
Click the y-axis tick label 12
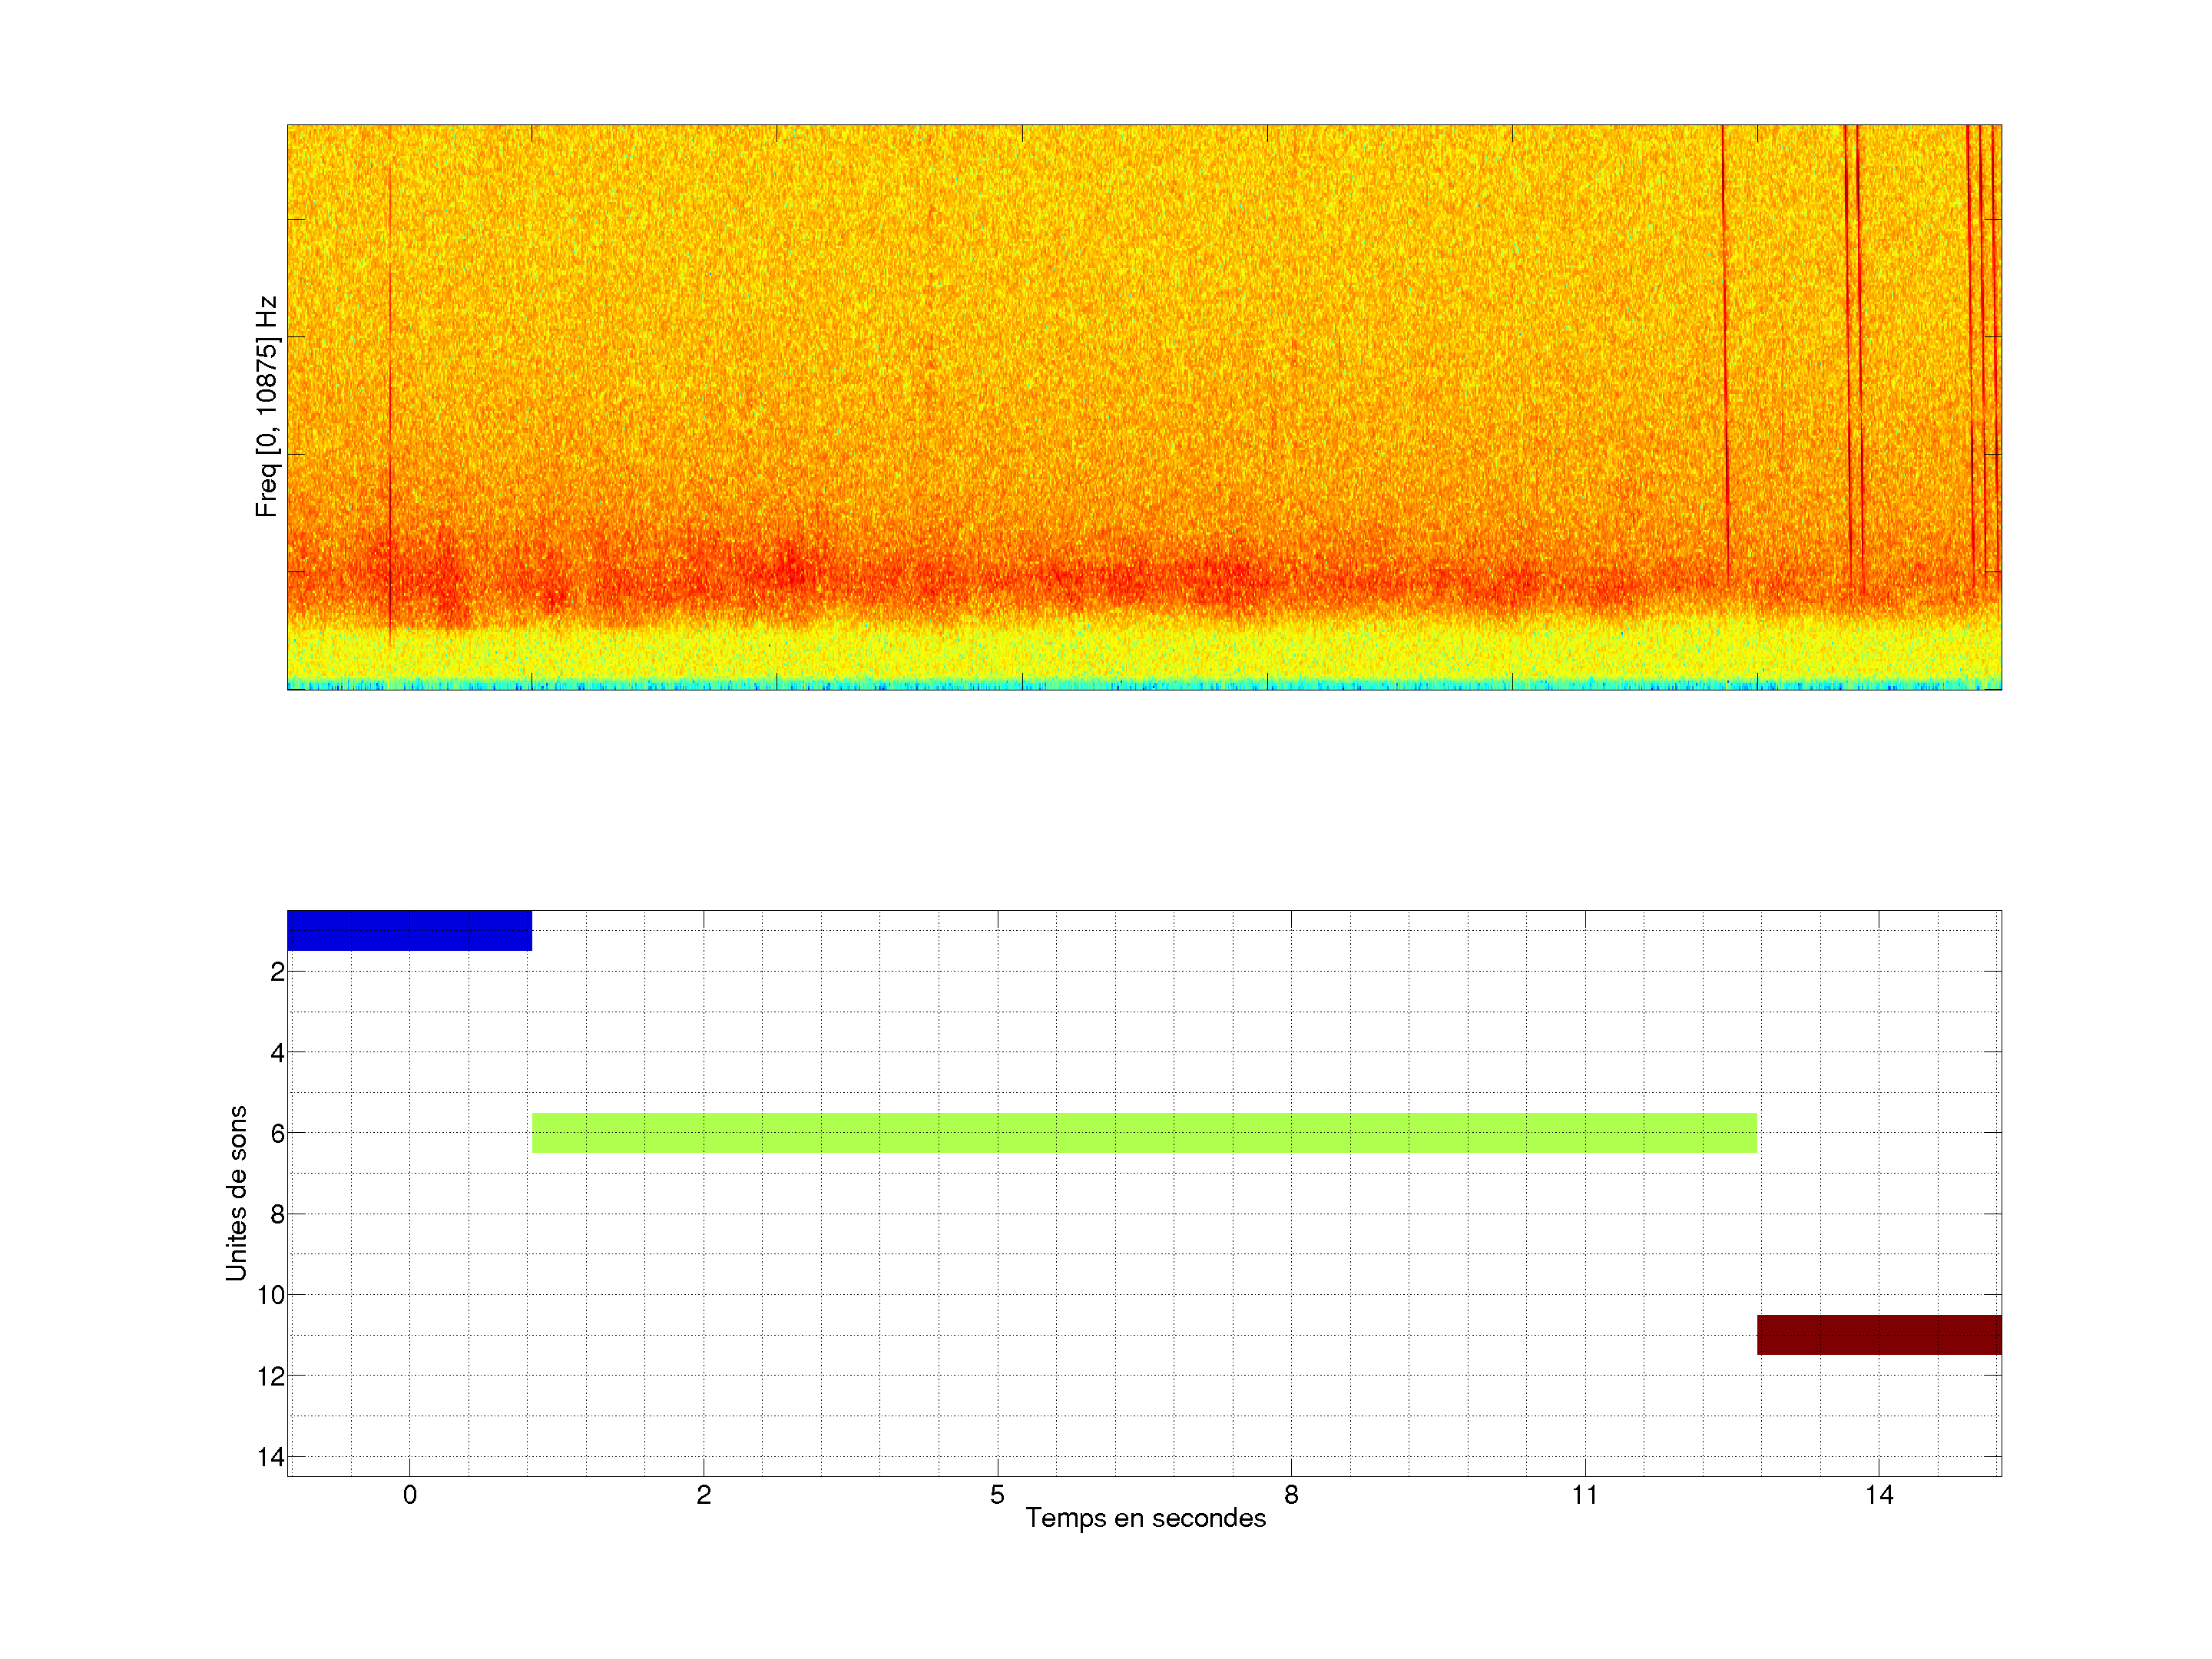click(271, 1377)
